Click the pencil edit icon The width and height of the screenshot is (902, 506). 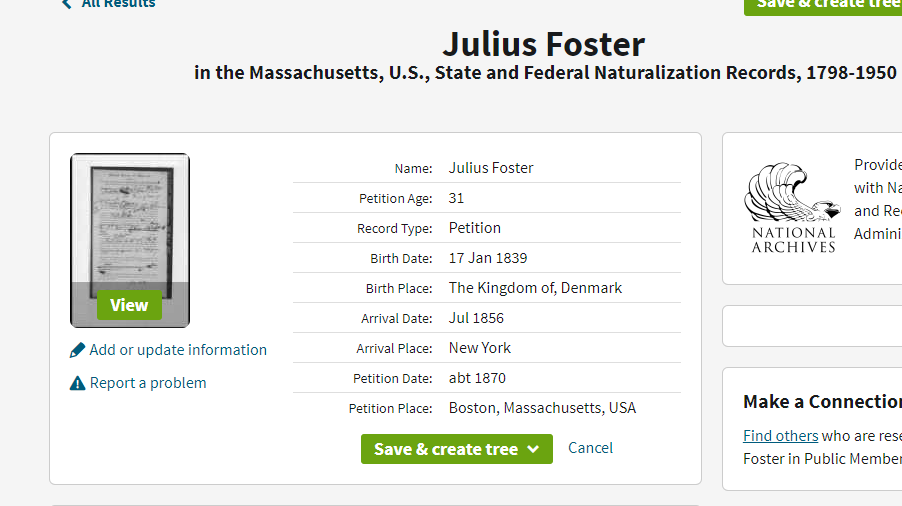tap(78, 350)
